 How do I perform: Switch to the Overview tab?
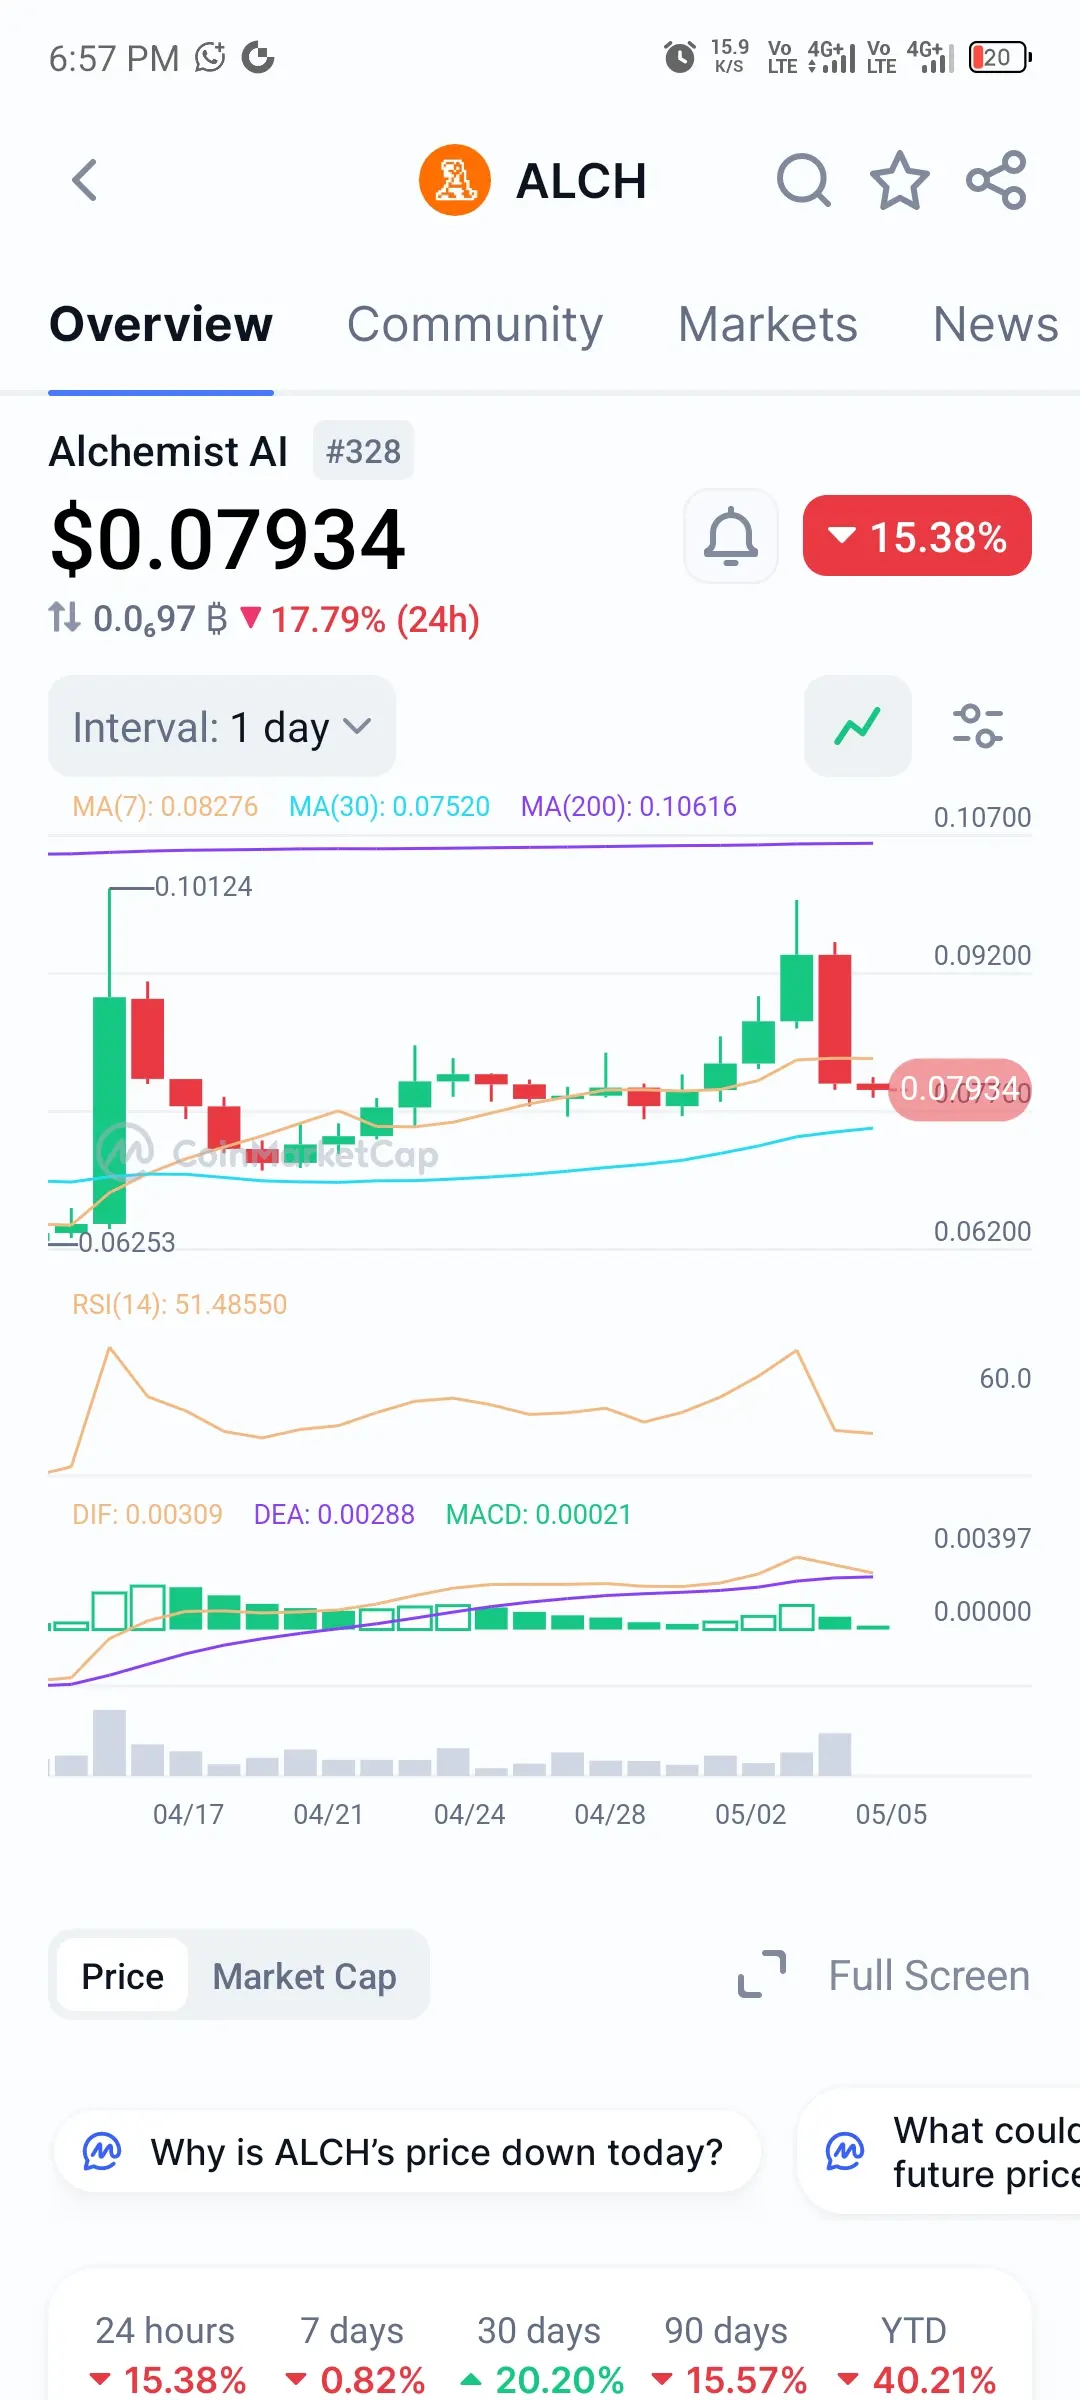[x=161, y=324]
